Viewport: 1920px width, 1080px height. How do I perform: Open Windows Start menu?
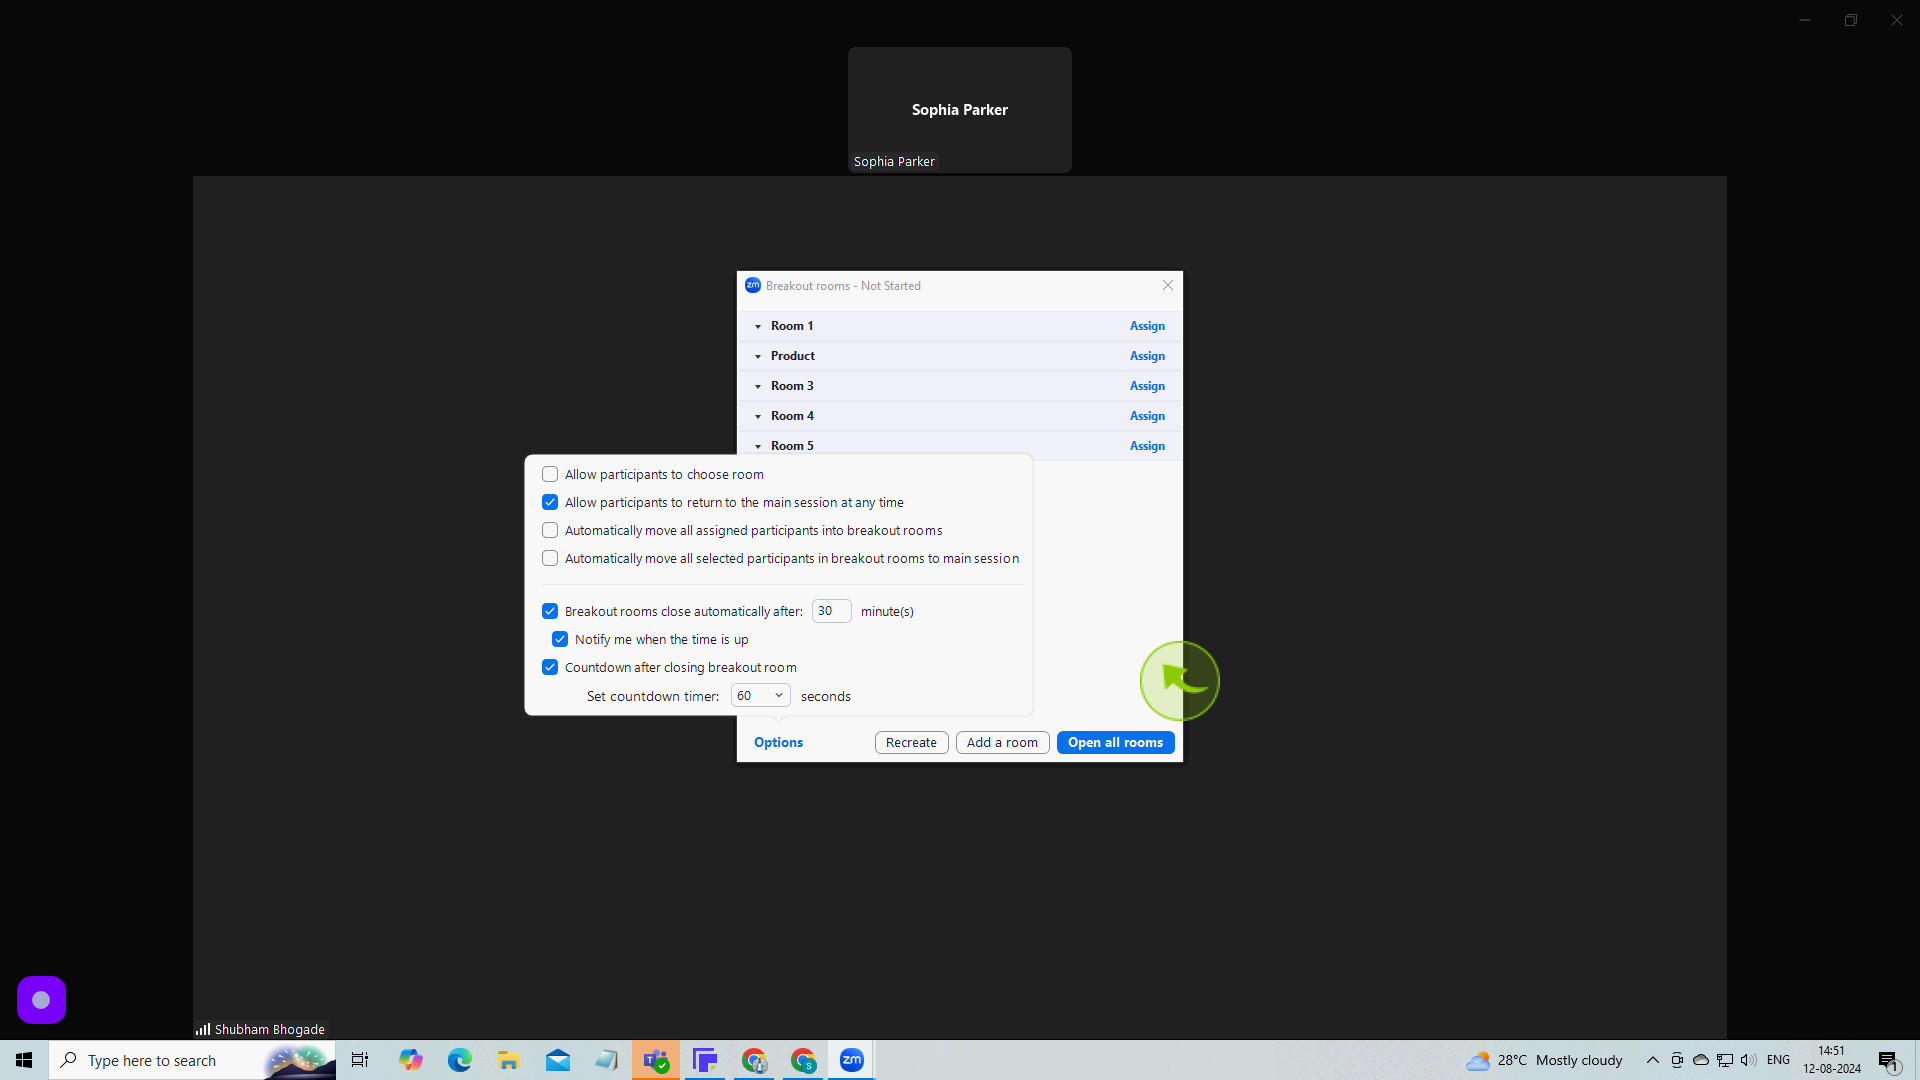point(24,1060)
